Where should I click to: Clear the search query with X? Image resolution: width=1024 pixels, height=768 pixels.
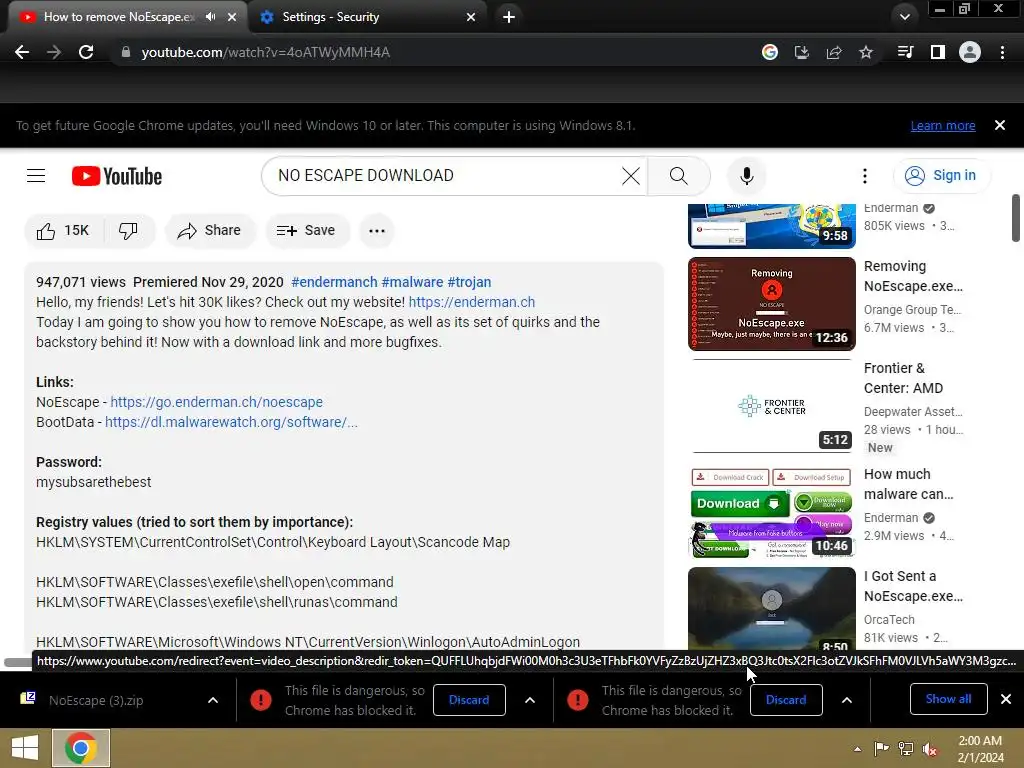tap(631, 176)
